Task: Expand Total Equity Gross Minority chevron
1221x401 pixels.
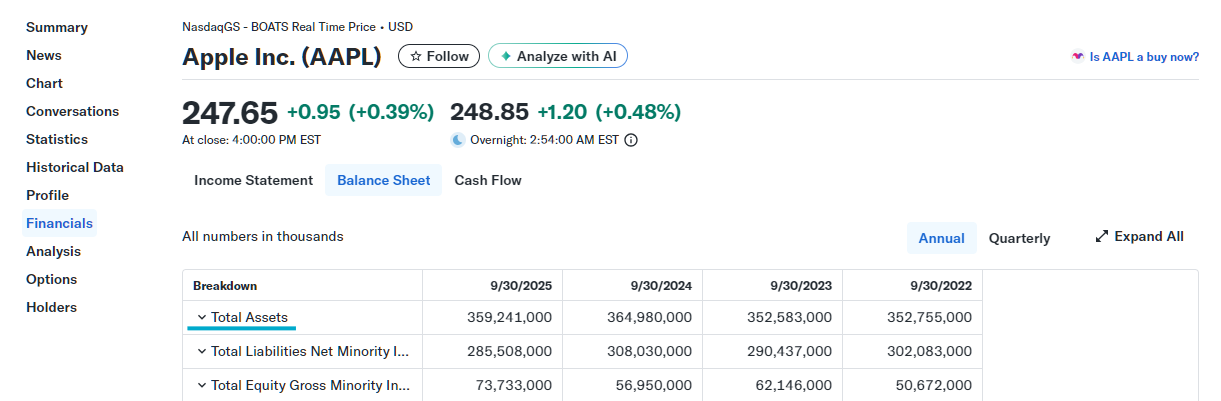Action: (202, 386)
